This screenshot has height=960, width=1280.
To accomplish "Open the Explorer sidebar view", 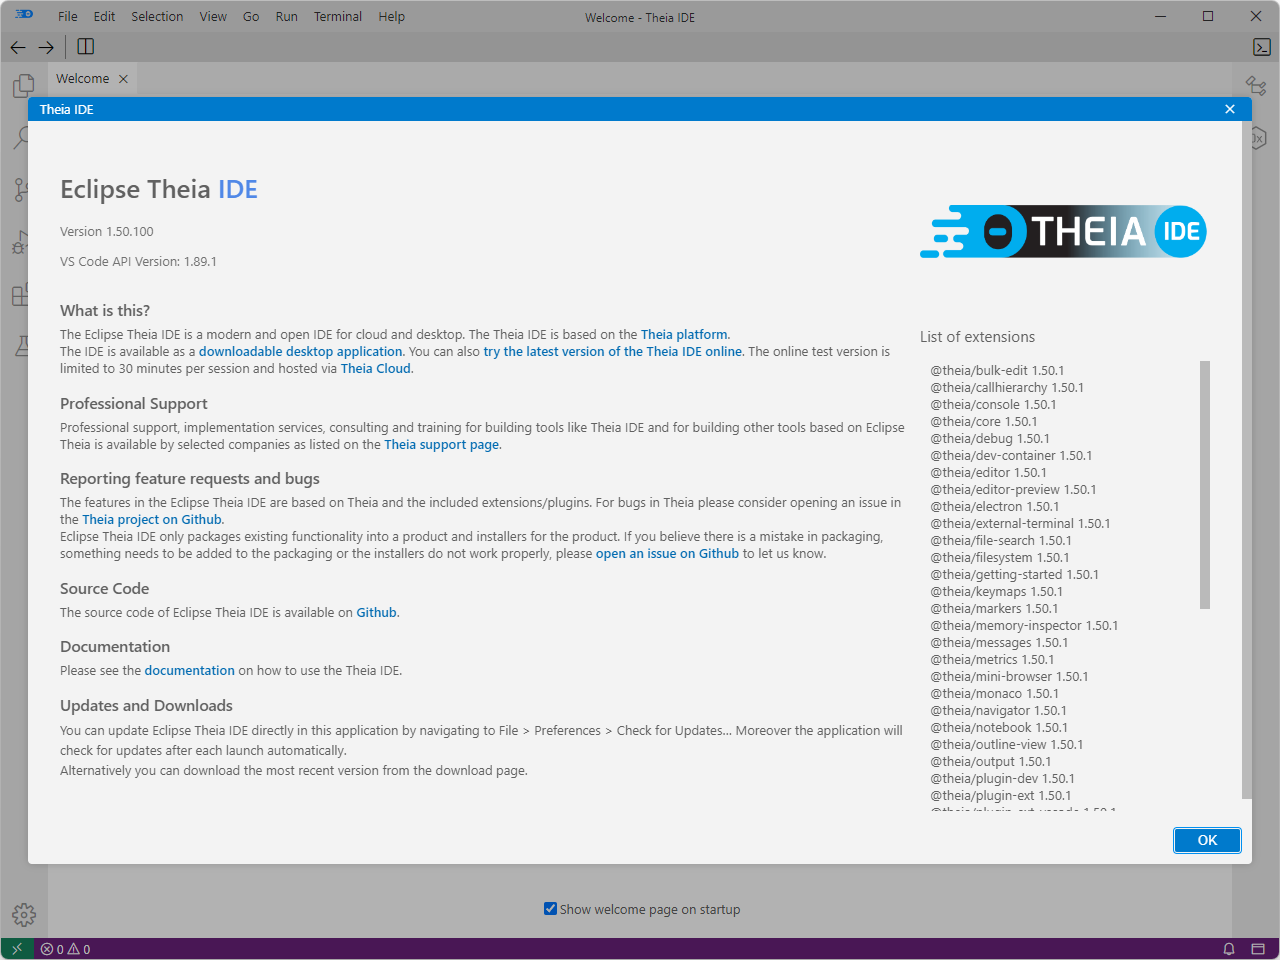I will tap(22, 85).
